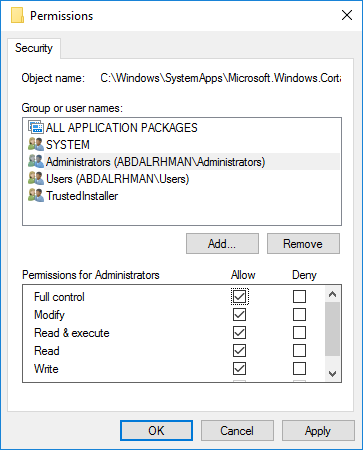Check Deny for Read & execute

299,332
